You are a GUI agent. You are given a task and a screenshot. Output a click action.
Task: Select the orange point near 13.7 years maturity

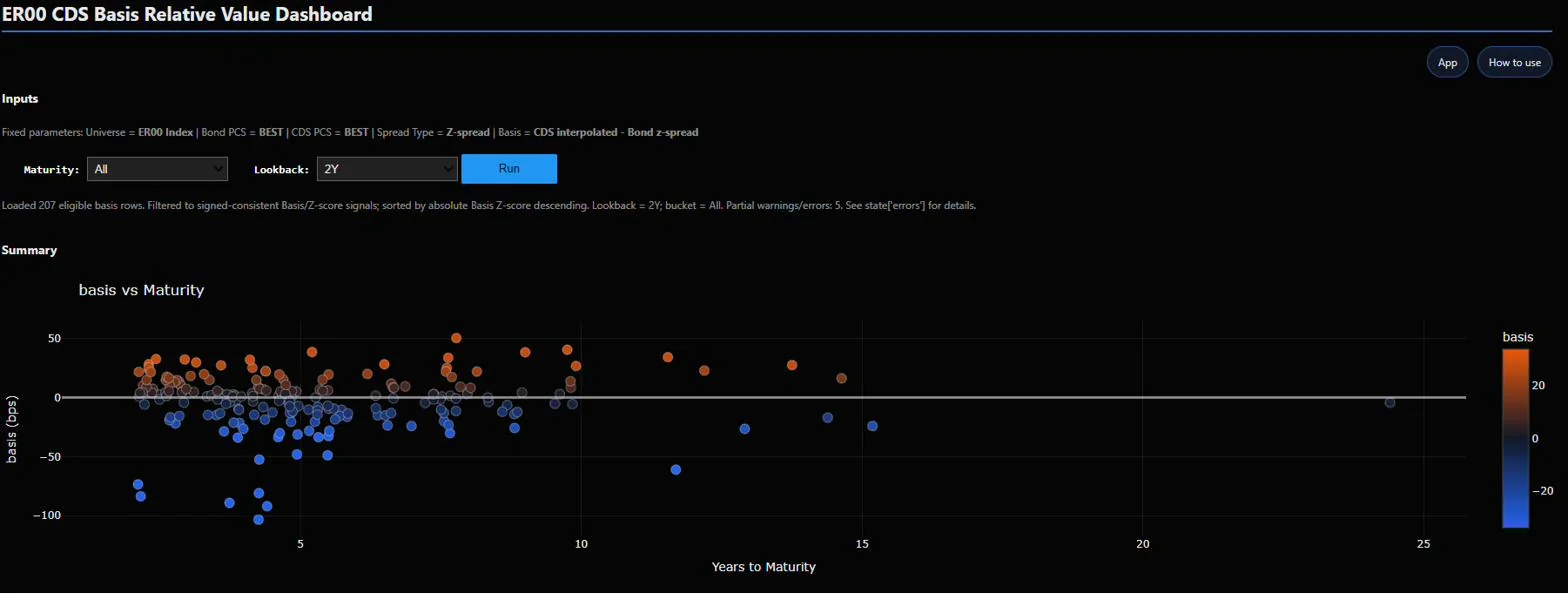coord(792,365)
